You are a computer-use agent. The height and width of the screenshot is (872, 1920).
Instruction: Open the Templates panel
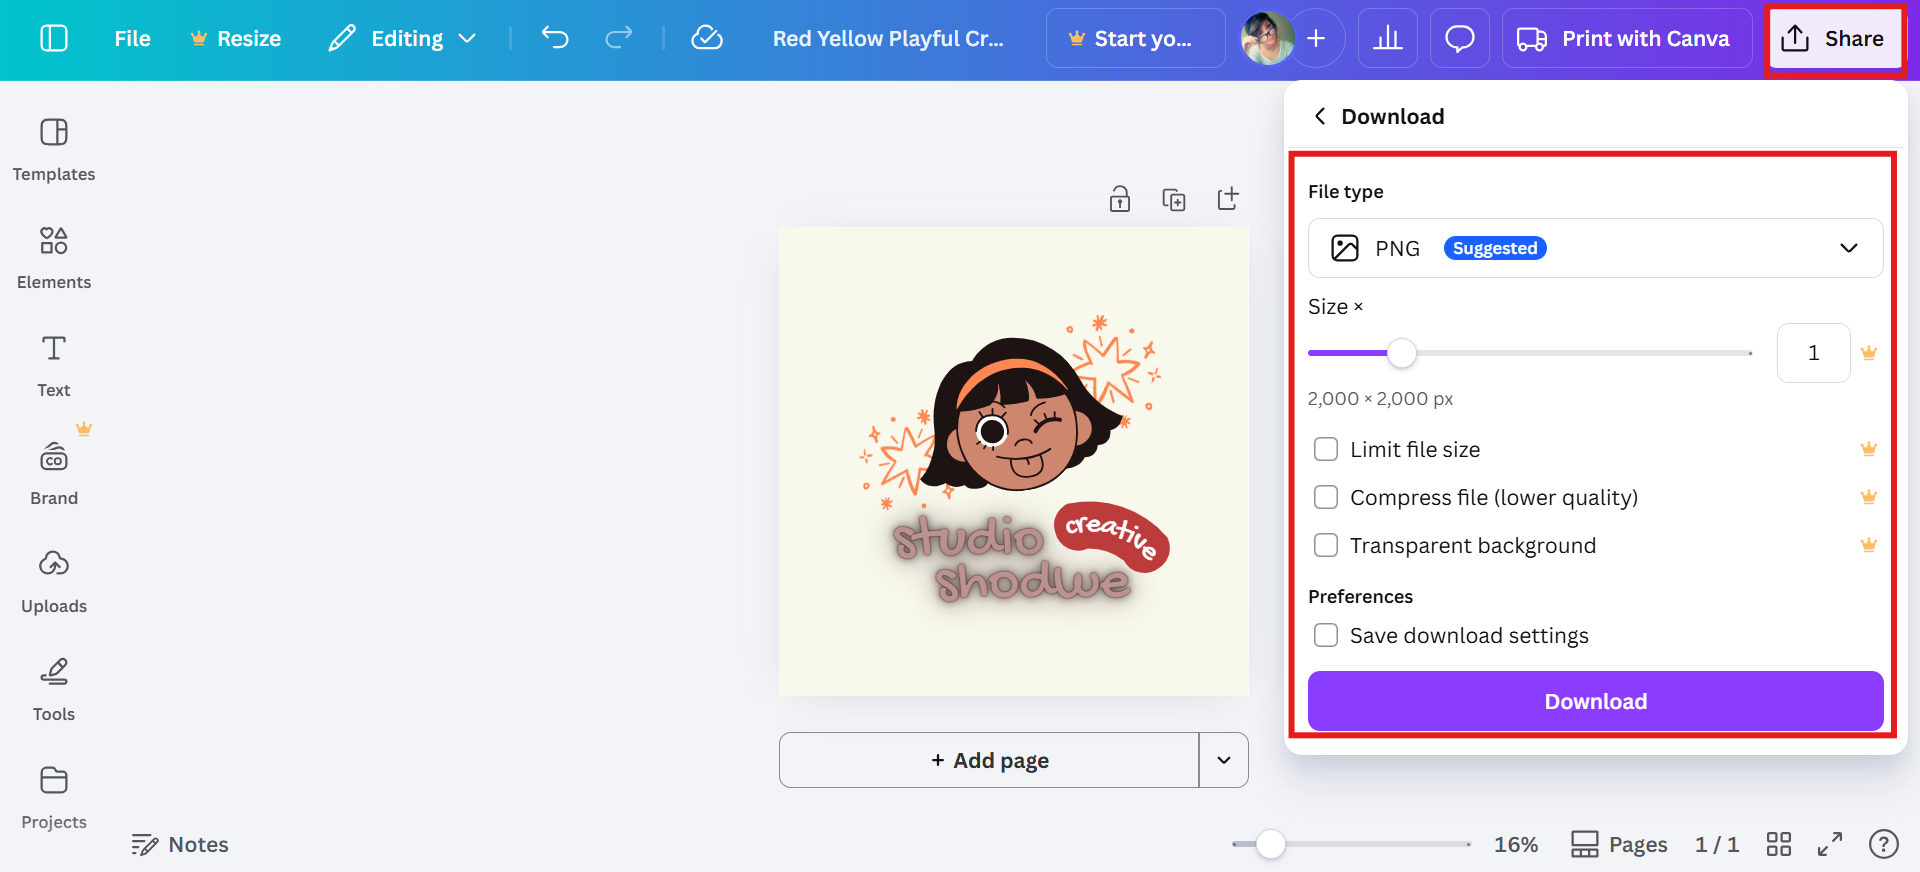point(54,150)
